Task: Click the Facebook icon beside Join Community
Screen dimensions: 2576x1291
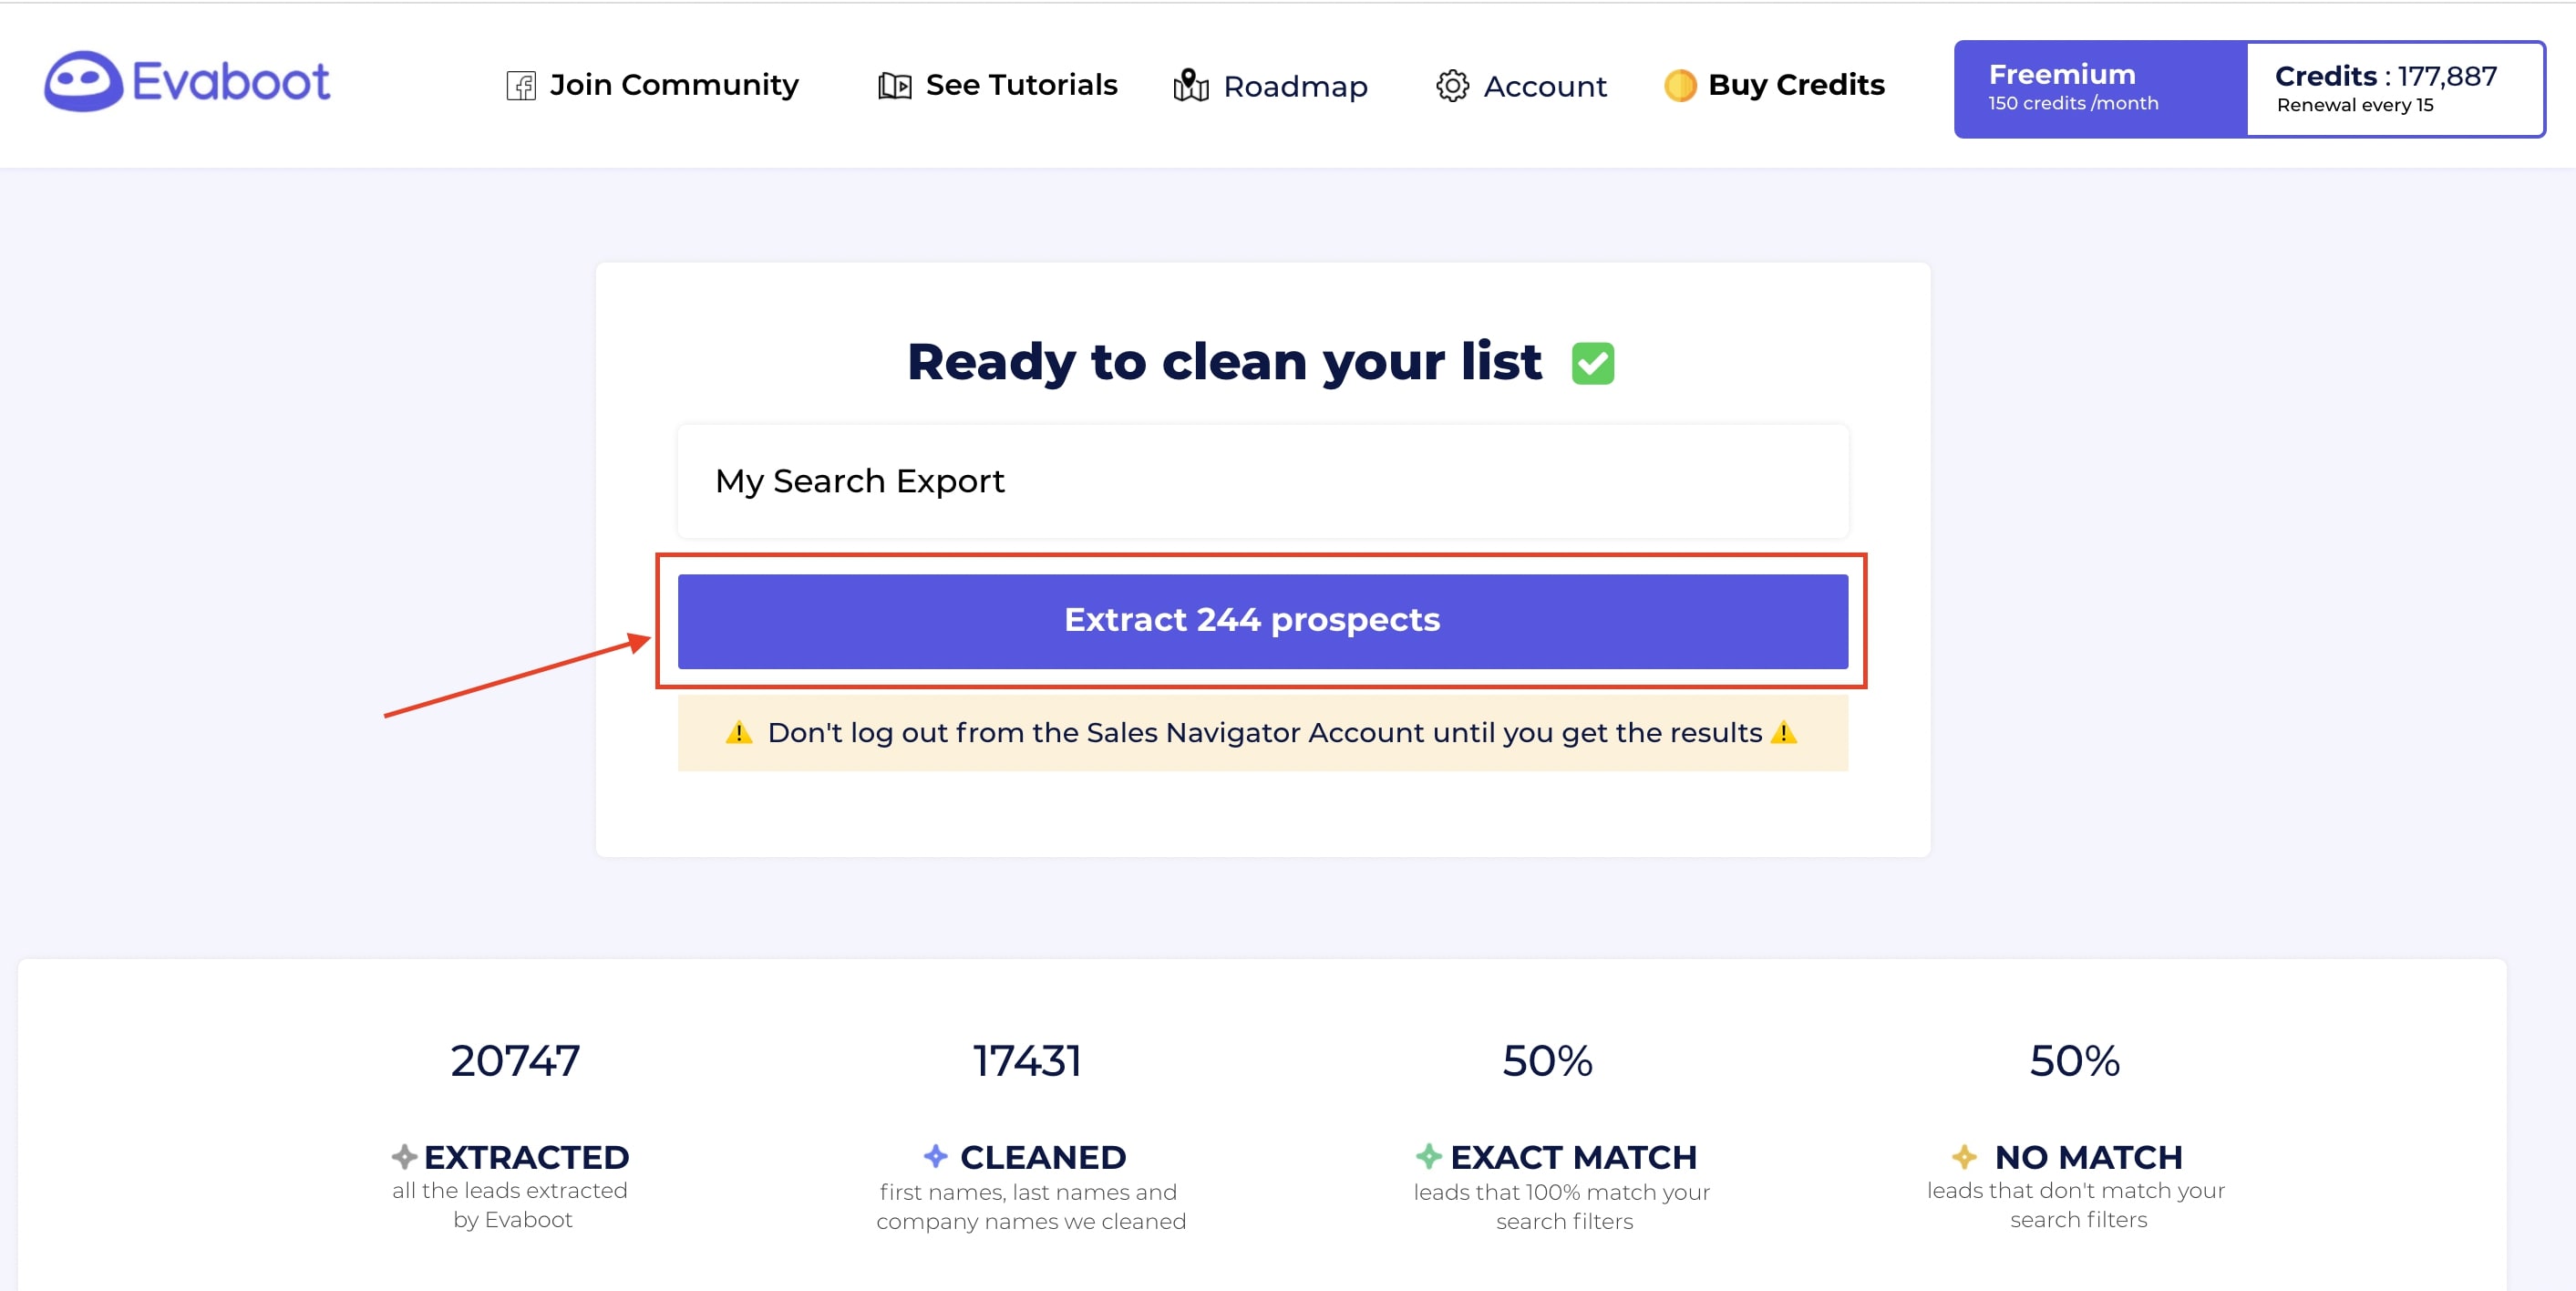Action: tap(521, 86)
